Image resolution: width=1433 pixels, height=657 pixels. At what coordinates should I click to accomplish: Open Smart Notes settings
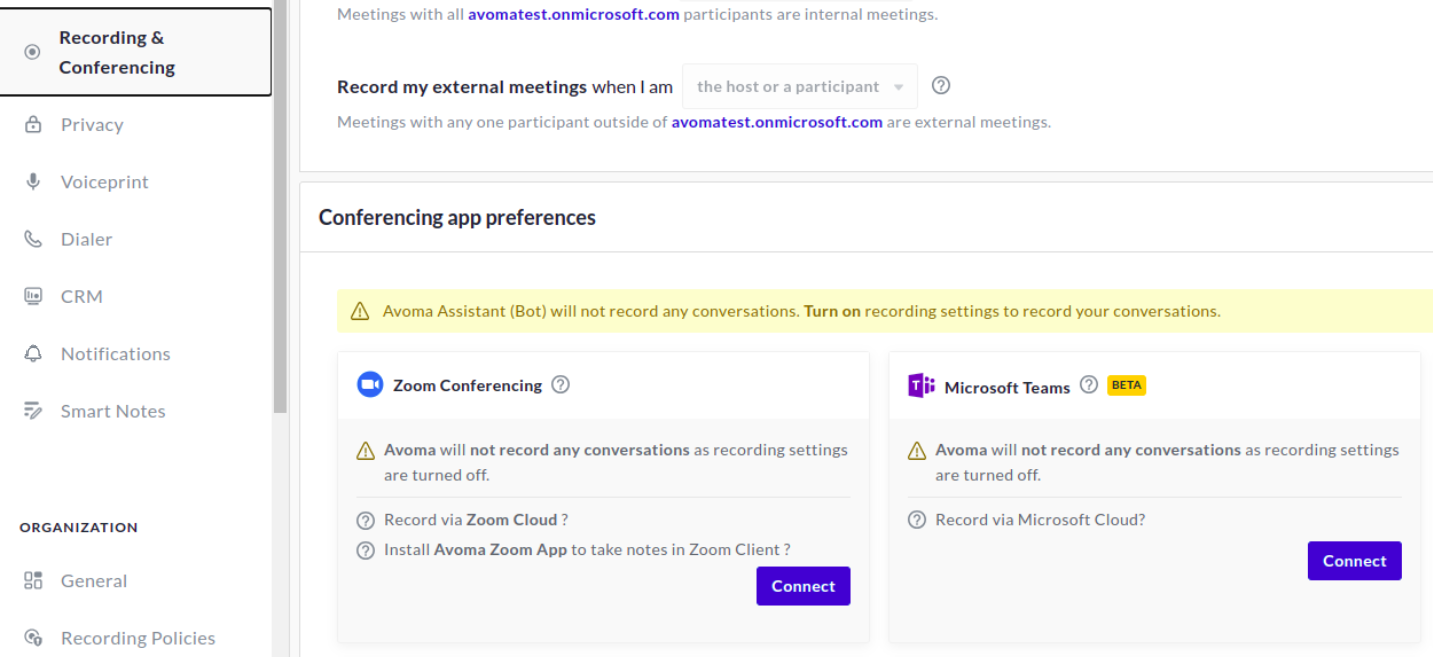point(113,411)
